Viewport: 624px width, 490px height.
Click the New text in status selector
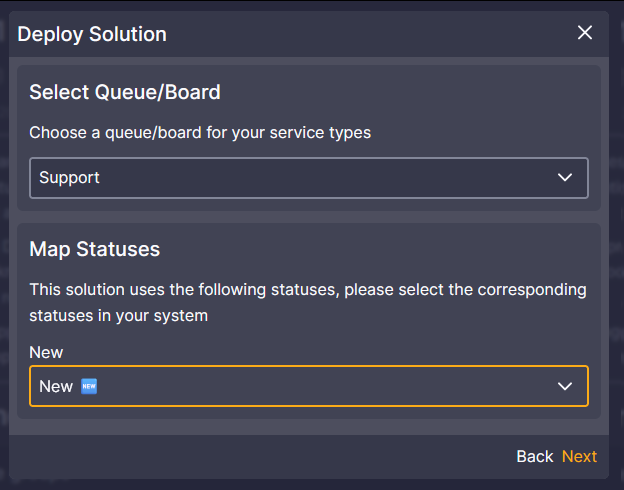pyautogui.click(x=56, y=386)
